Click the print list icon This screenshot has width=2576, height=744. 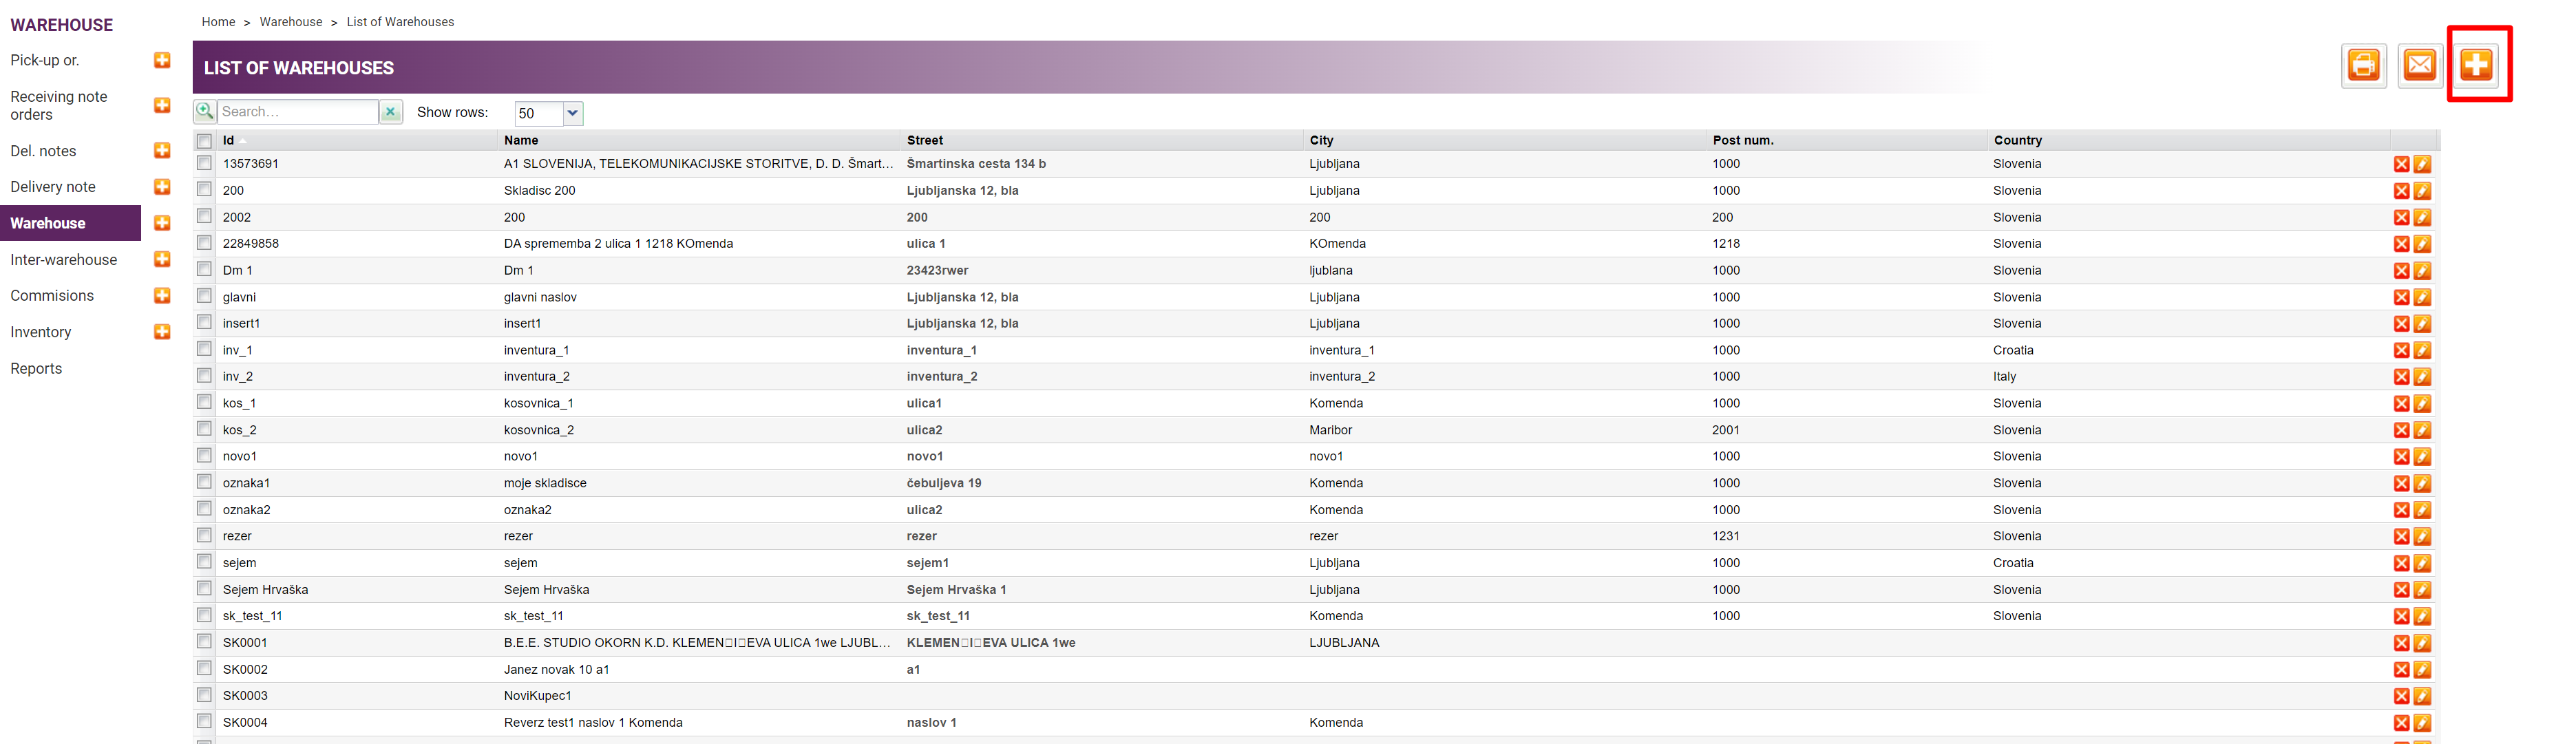pos(2363,66)
